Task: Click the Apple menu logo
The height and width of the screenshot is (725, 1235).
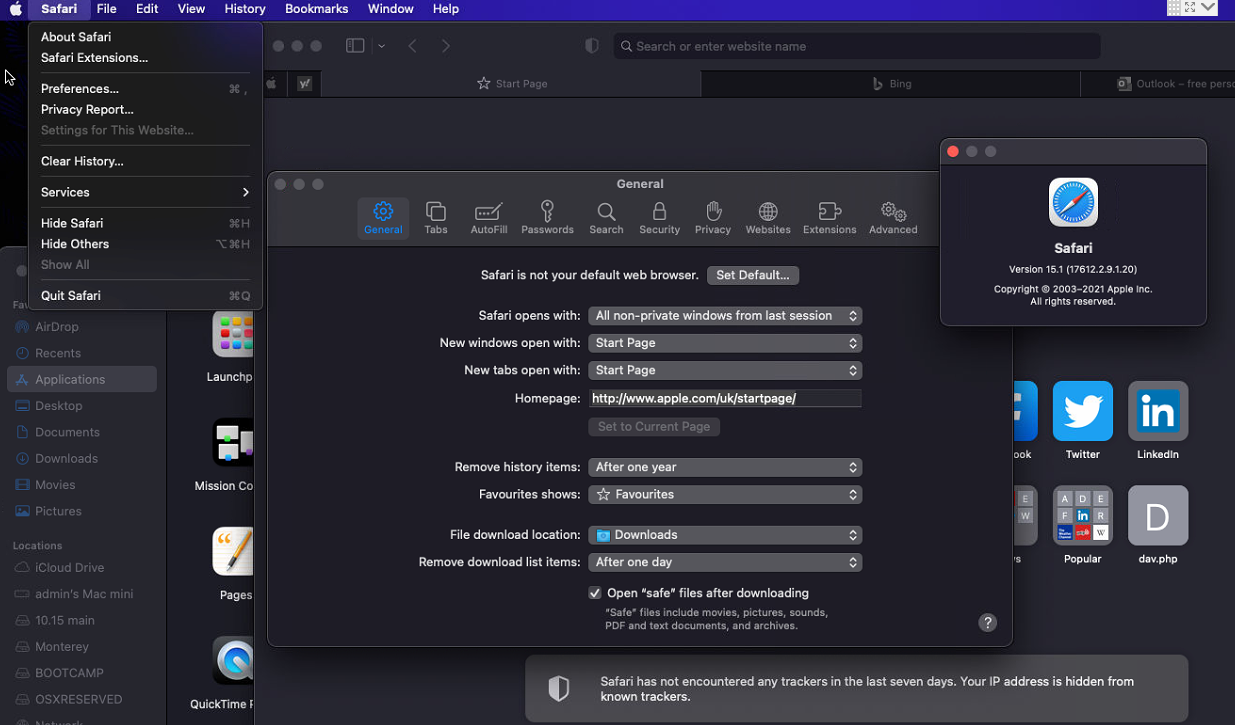Action: coord(16,9)
